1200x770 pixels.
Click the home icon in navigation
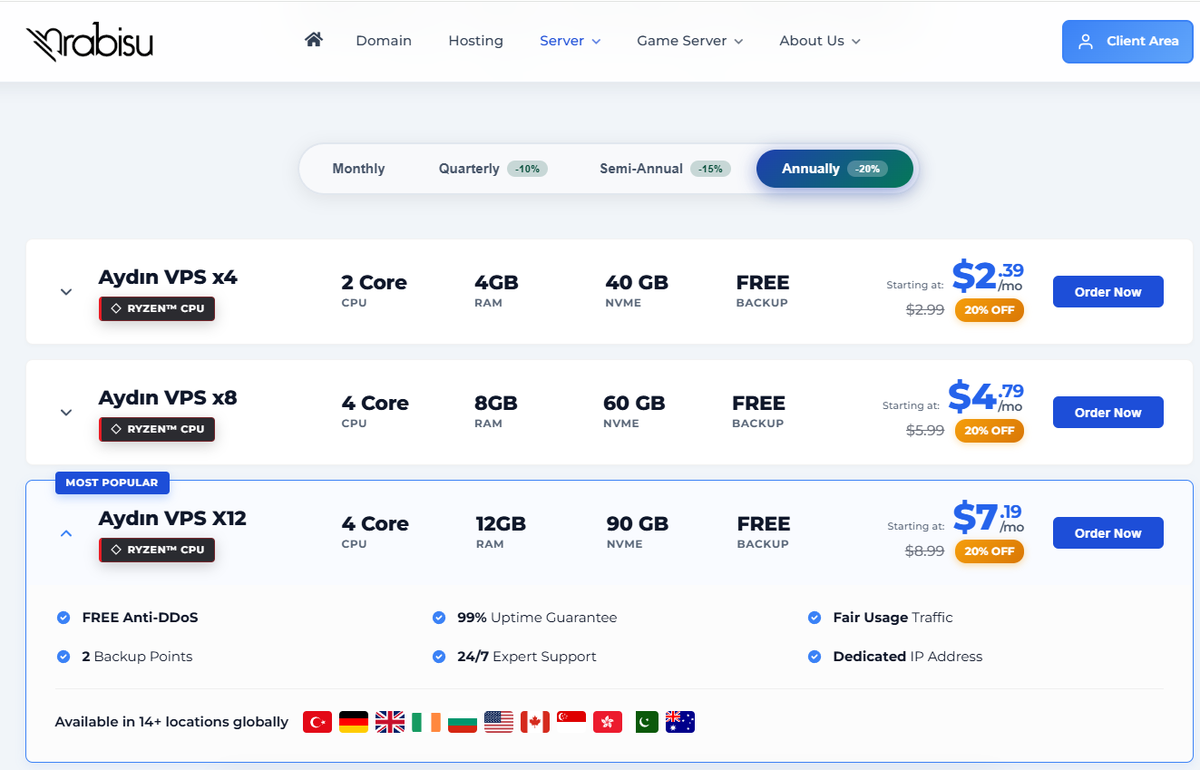click(314, 40)
